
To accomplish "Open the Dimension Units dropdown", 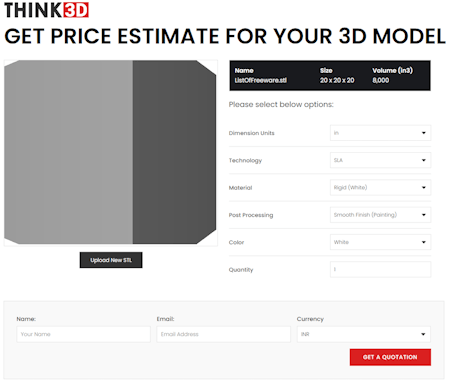I will pos(380,133).
